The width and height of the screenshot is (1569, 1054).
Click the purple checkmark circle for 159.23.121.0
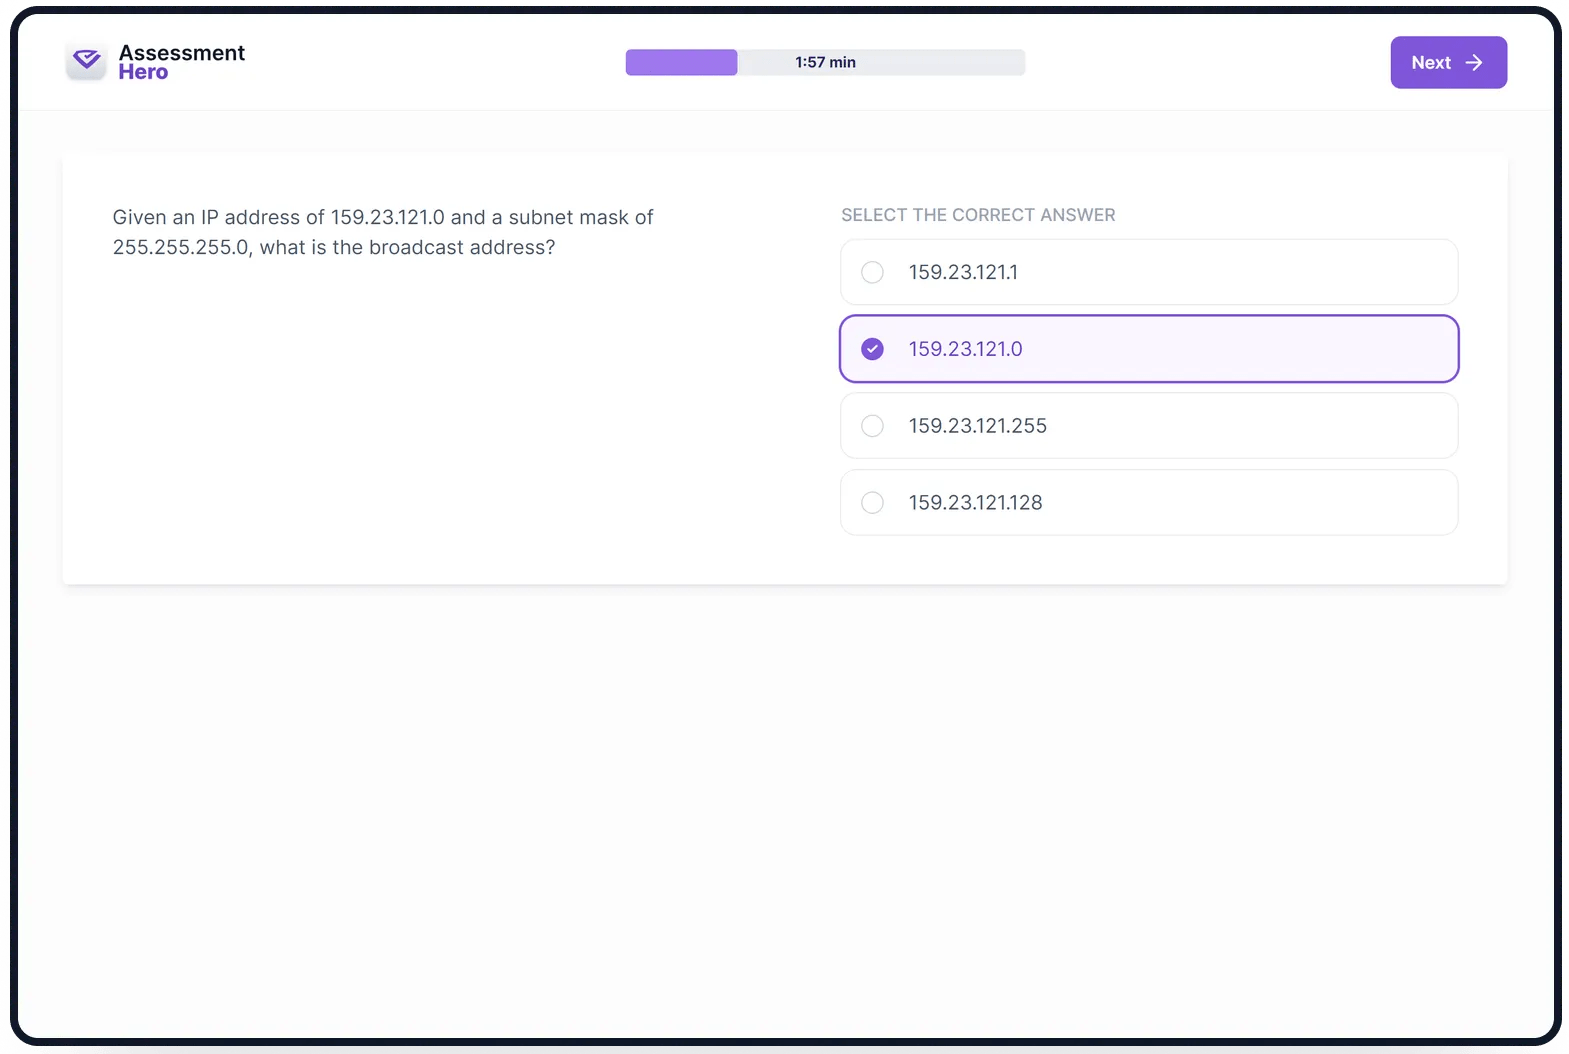872,349
